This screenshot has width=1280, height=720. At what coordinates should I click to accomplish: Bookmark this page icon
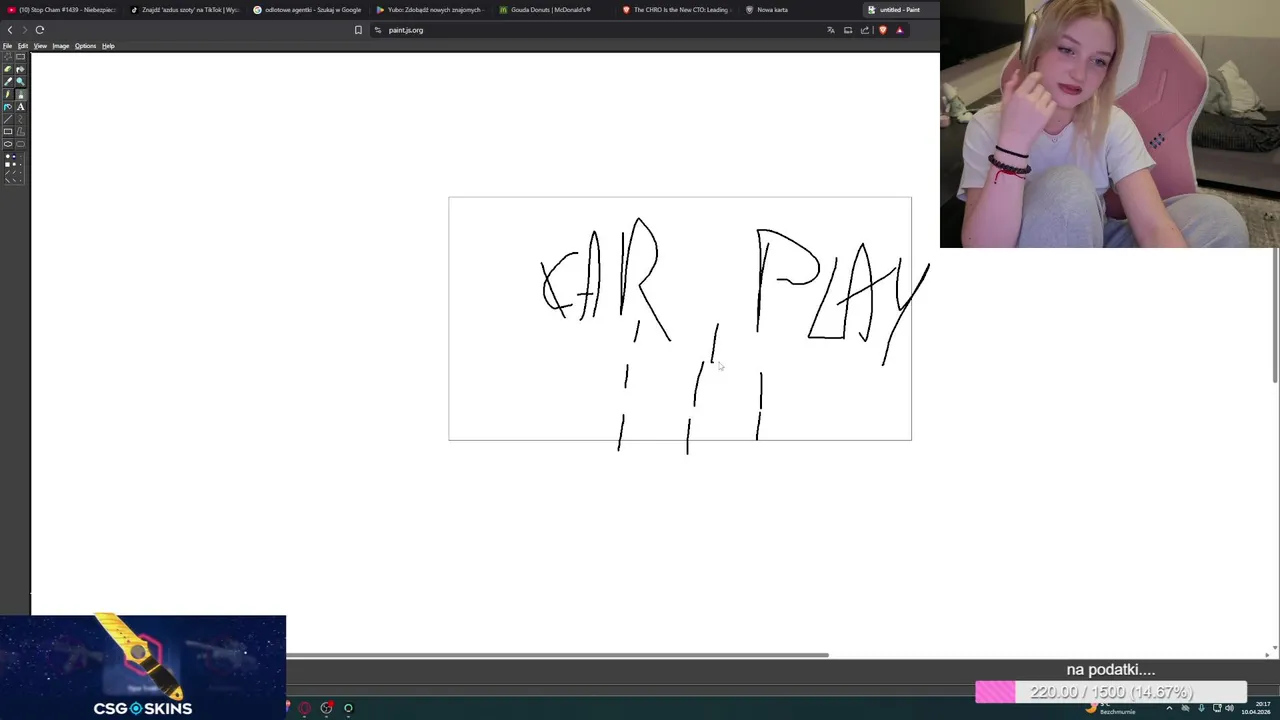358,30
